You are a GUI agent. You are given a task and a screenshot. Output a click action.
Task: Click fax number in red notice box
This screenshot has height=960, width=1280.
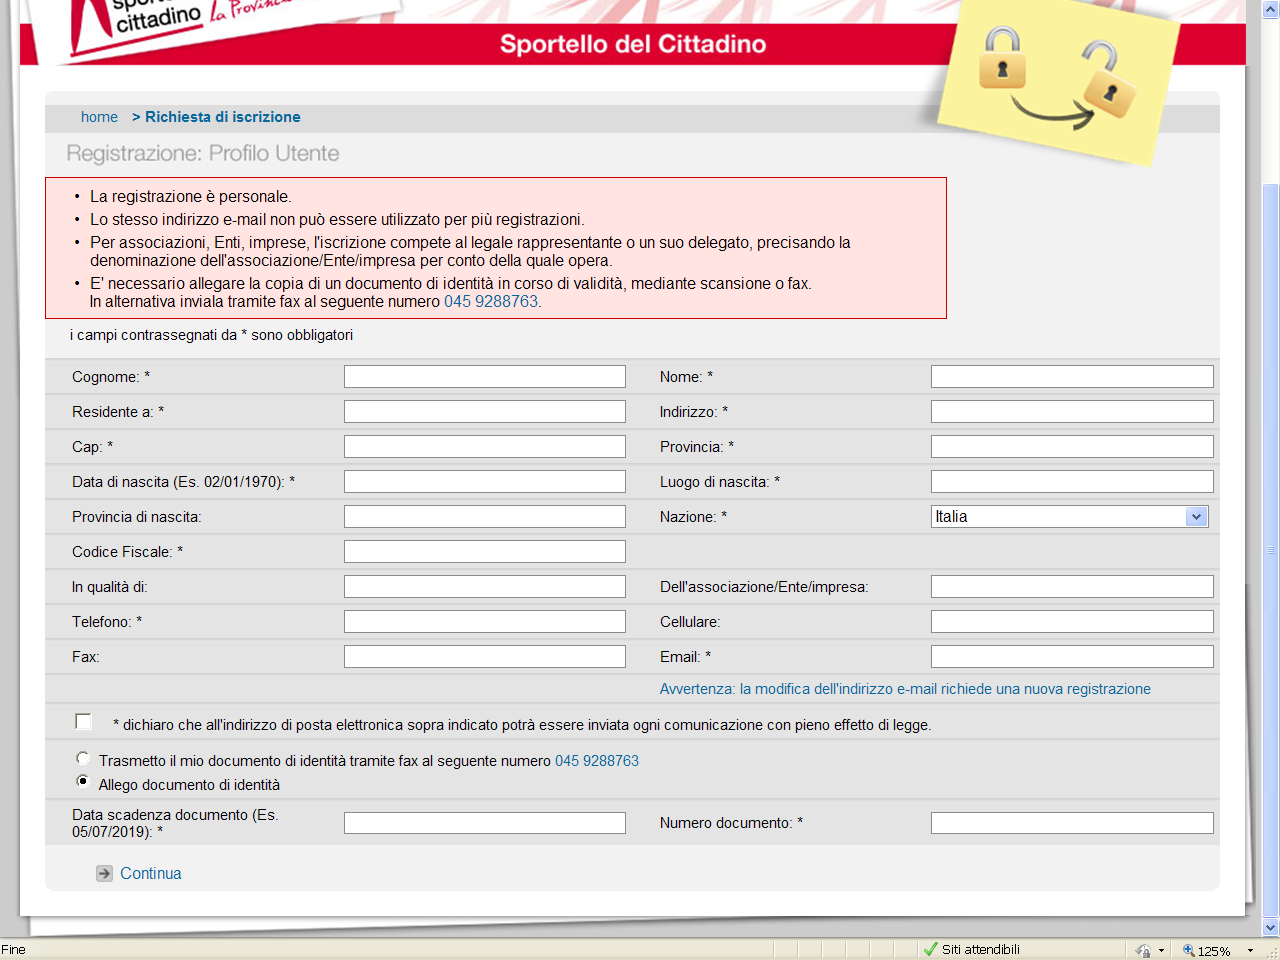pos(491,302)
